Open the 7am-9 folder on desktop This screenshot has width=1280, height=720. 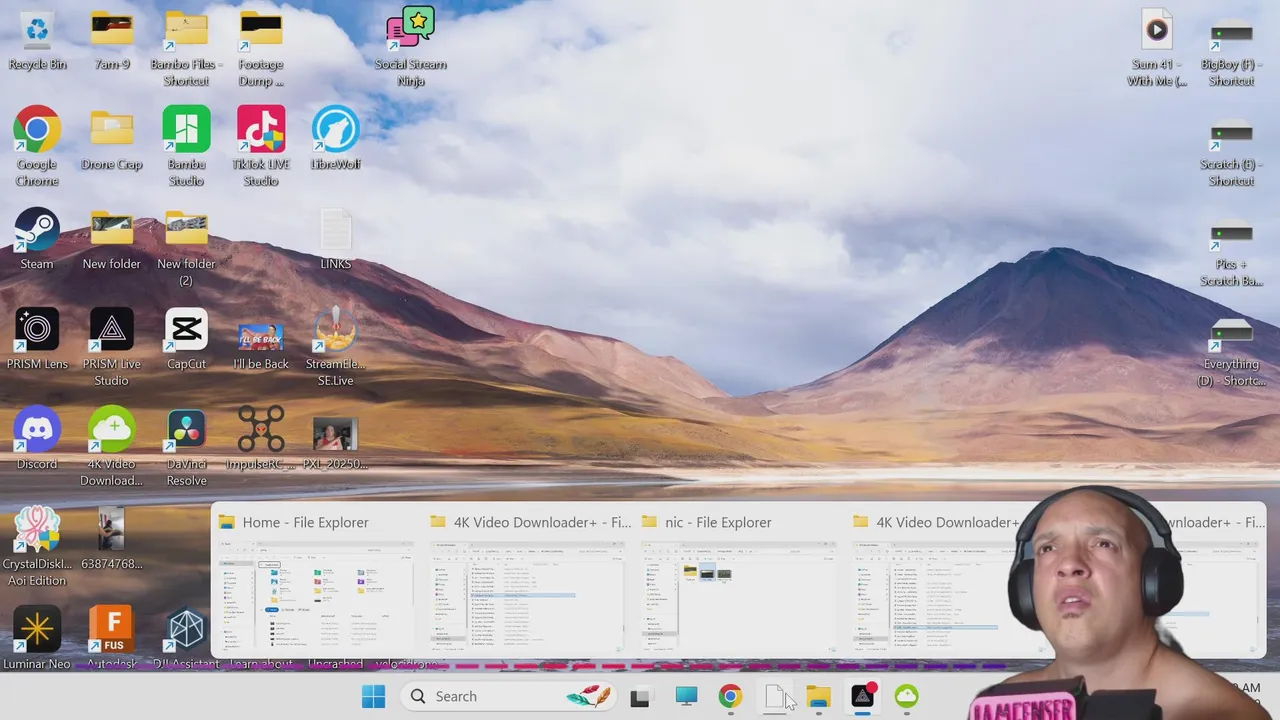[112, 40]
